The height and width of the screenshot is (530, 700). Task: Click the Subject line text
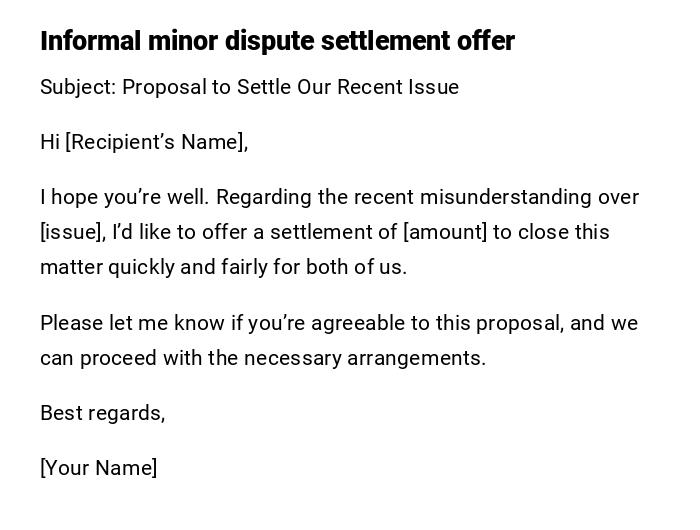coord(249,87)
